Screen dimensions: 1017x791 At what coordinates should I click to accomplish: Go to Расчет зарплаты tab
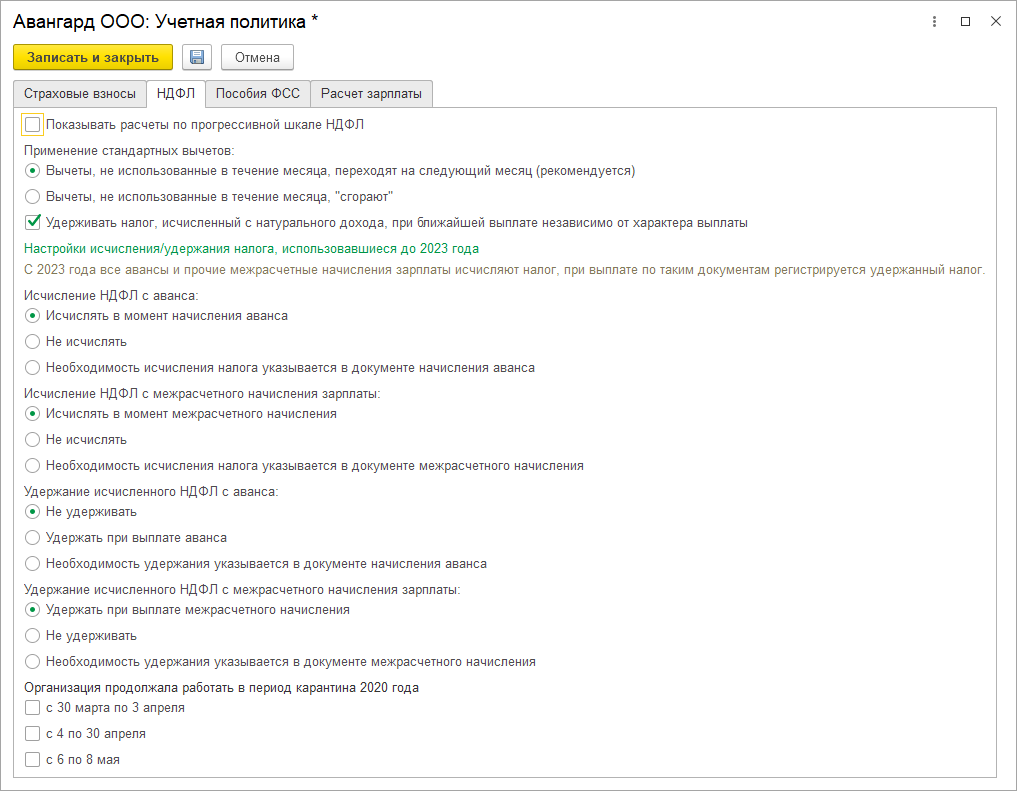pyautogui.click(x=372, y=94)
